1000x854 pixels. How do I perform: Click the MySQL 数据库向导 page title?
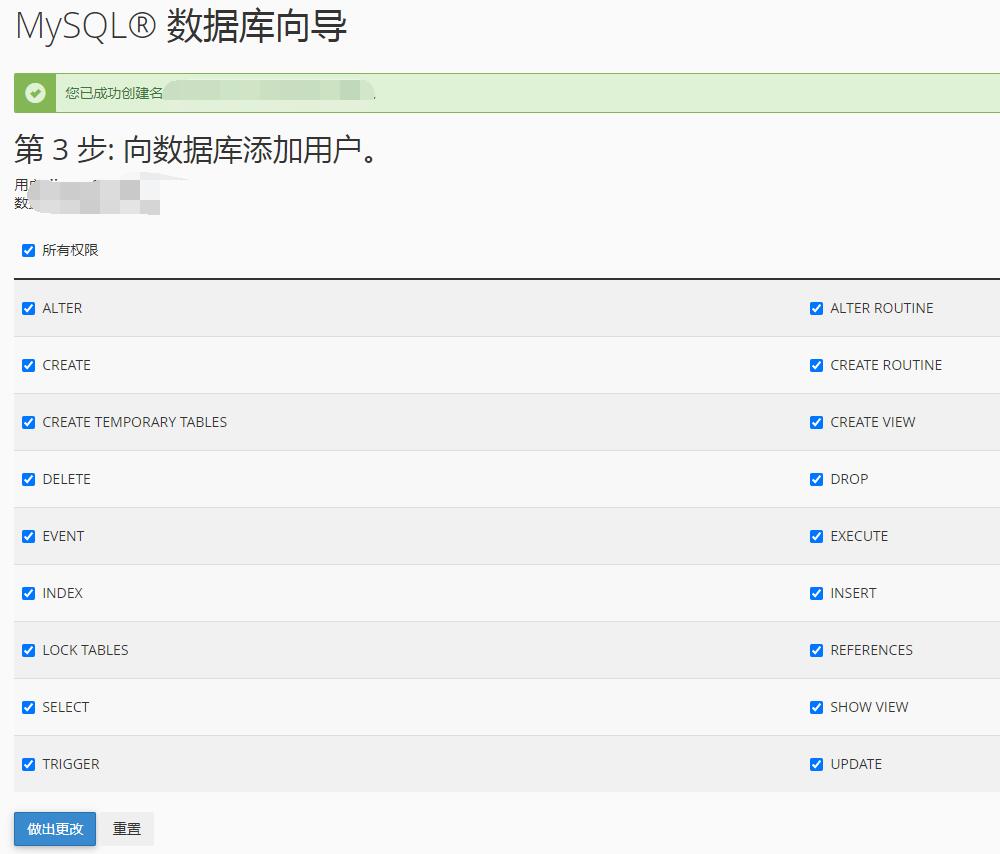click(181, 27)
